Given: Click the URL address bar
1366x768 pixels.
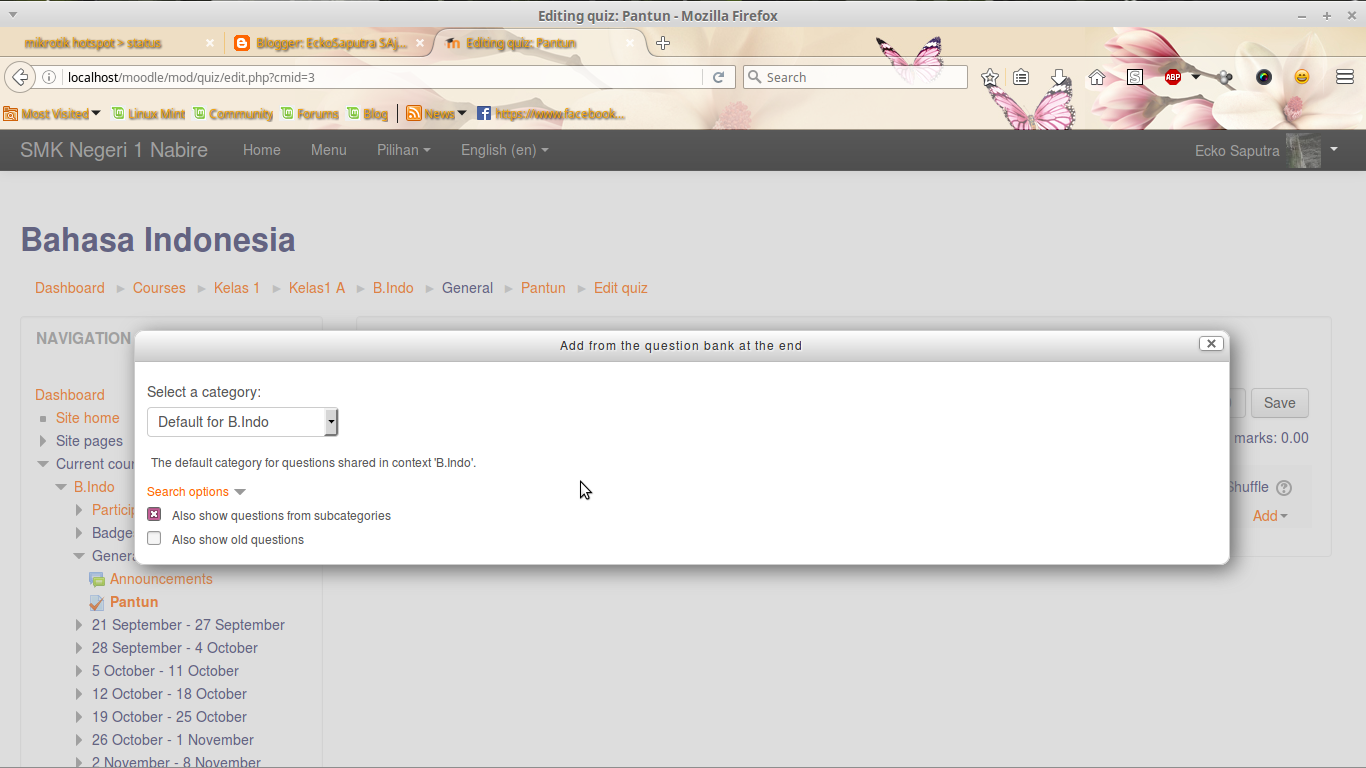Looking at the screenshot, I should pos(383,77).
